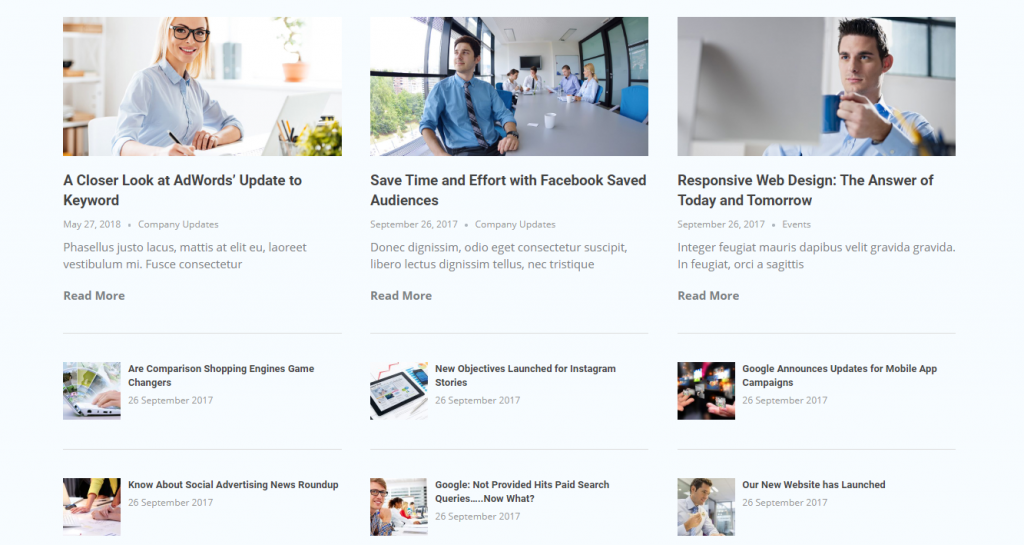Open the man holding blue mug image

(816, 86)
